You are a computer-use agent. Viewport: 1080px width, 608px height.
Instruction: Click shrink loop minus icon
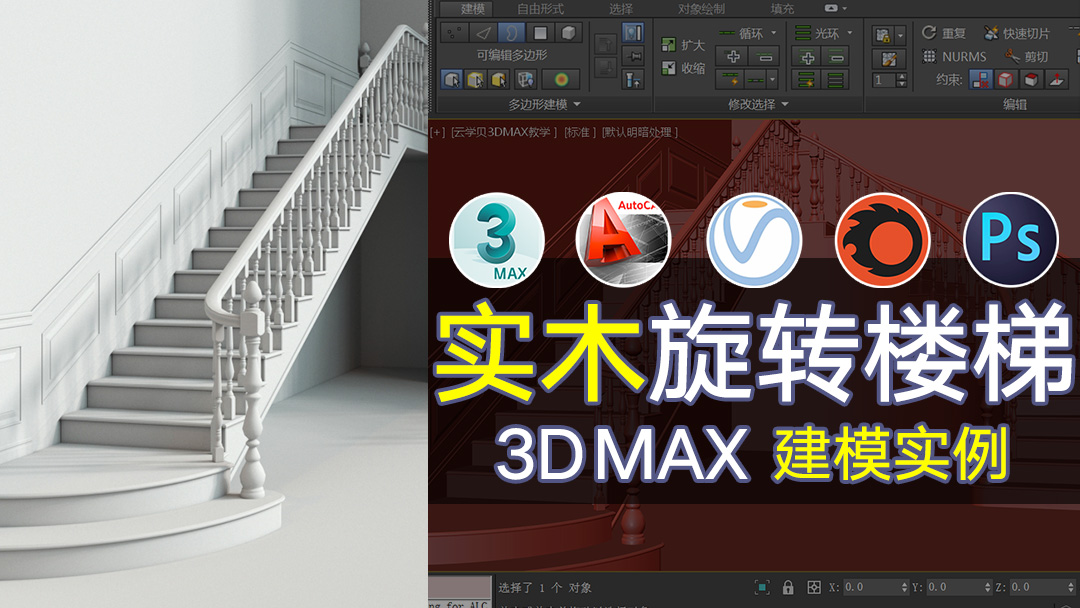[x=765, y=56]
